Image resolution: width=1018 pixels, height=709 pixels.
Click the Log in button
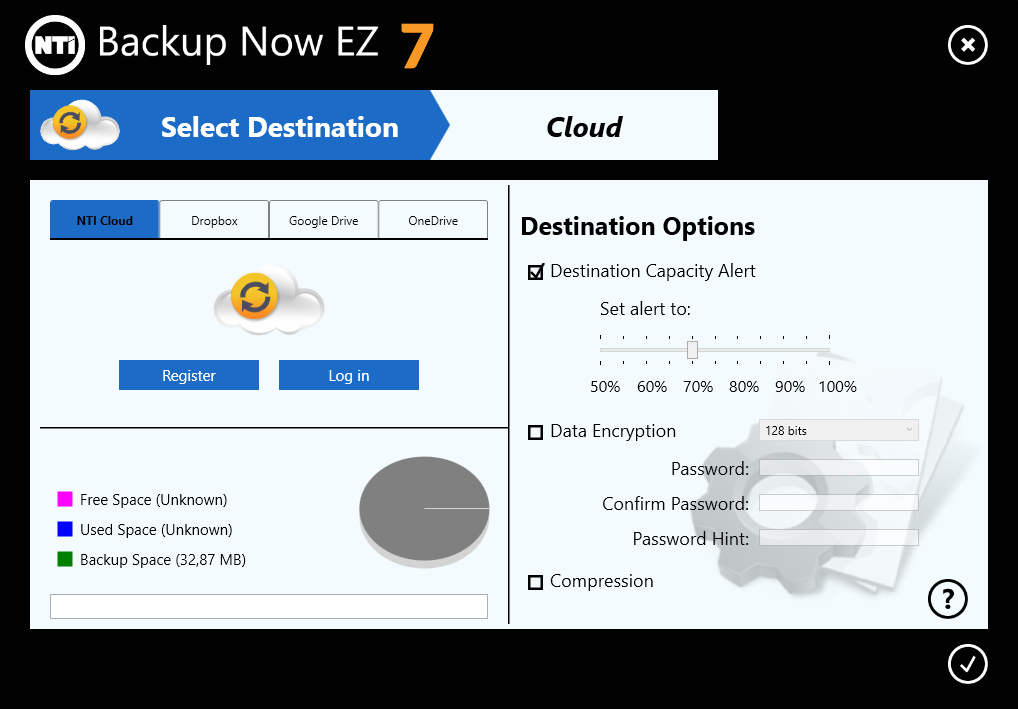coord(348,375)
